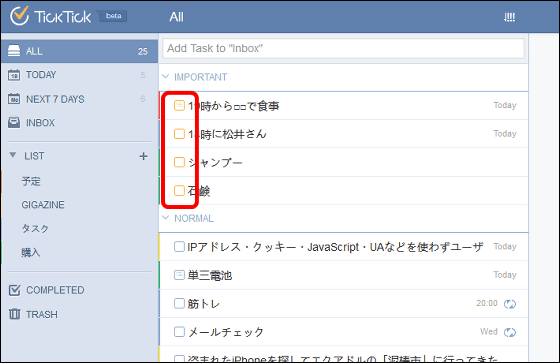The height and width of the screenshot is (363, 560).
Task: Open the IPアドレス・クッキー task title
Action: 335,247
